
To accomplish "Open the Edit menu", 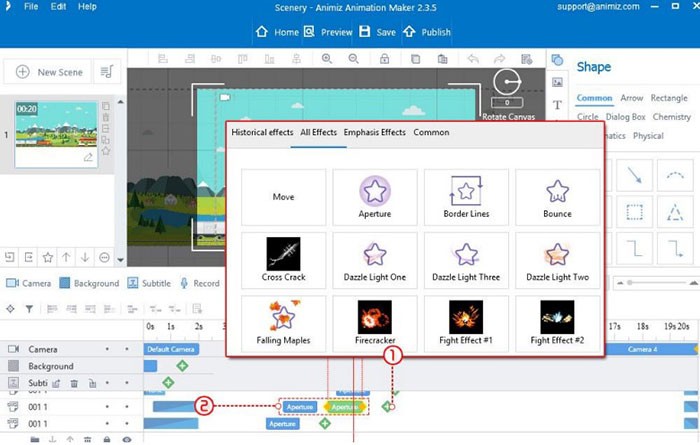I will pyautogui.click(x=59, y=7).
